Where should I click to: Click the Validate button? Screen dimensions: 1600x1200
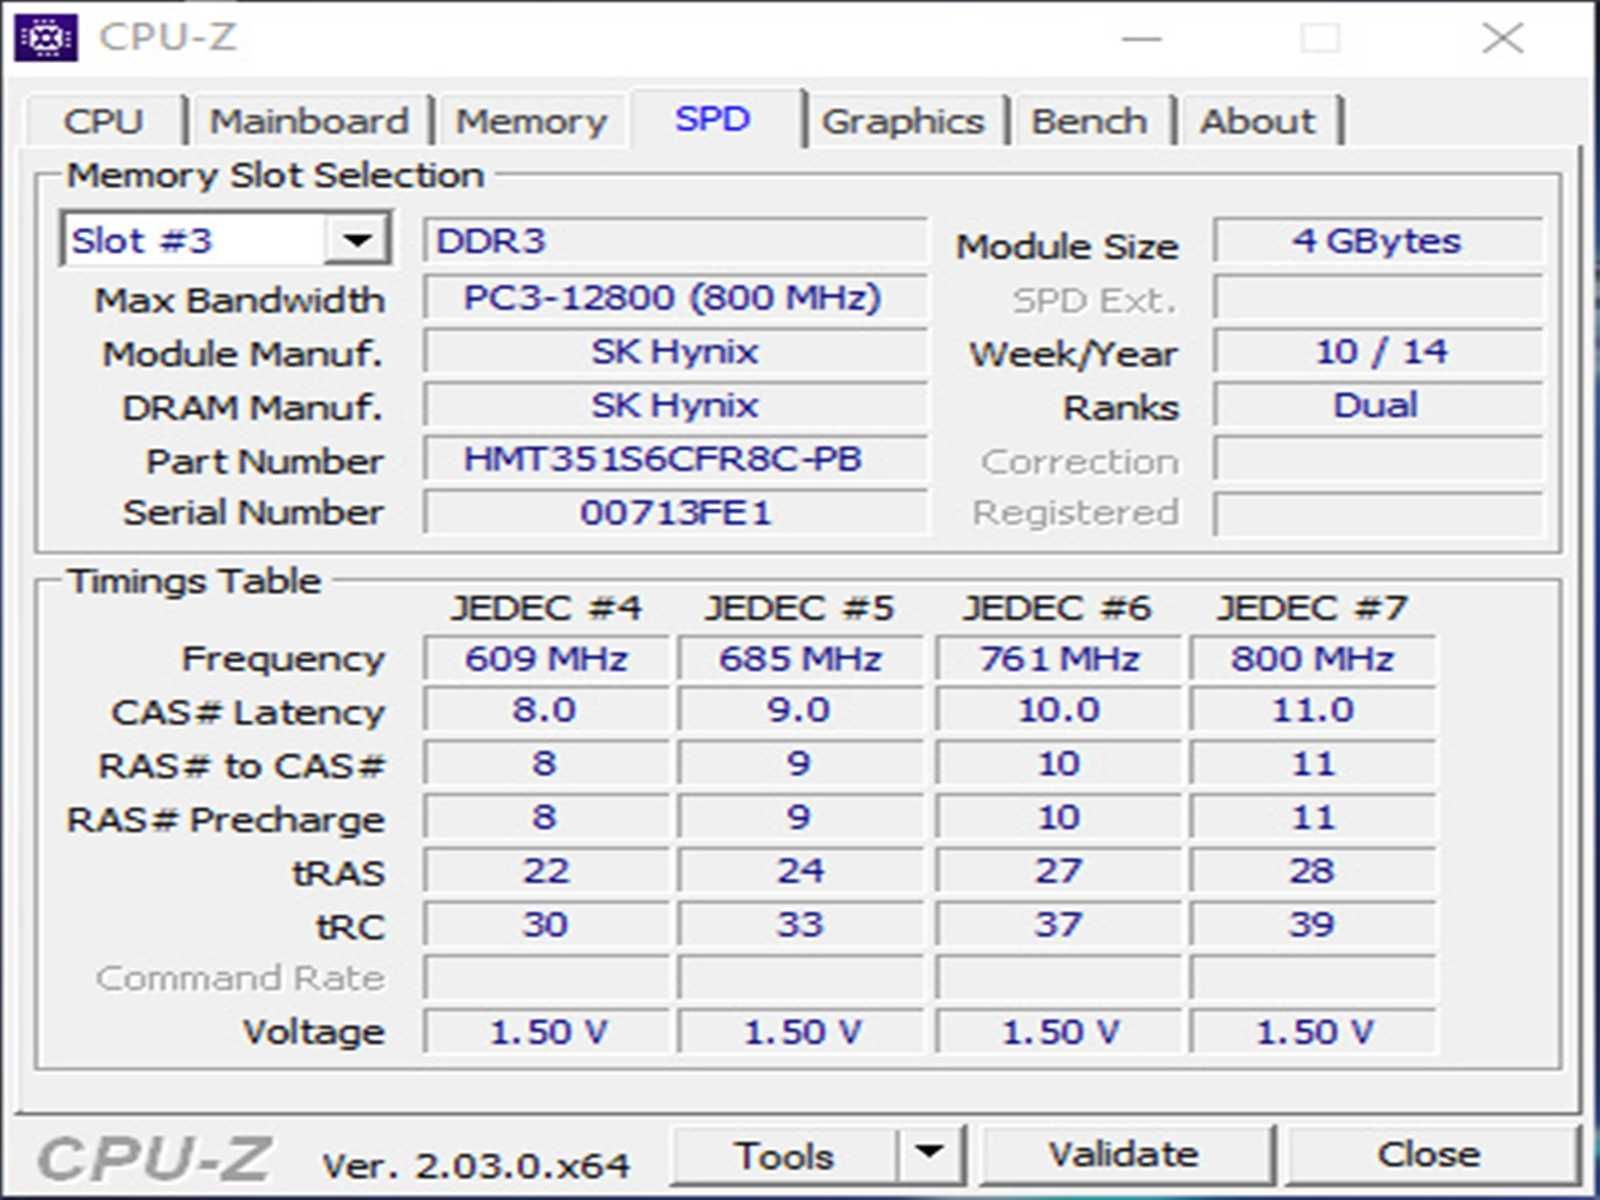(x=1125, y=1155)
